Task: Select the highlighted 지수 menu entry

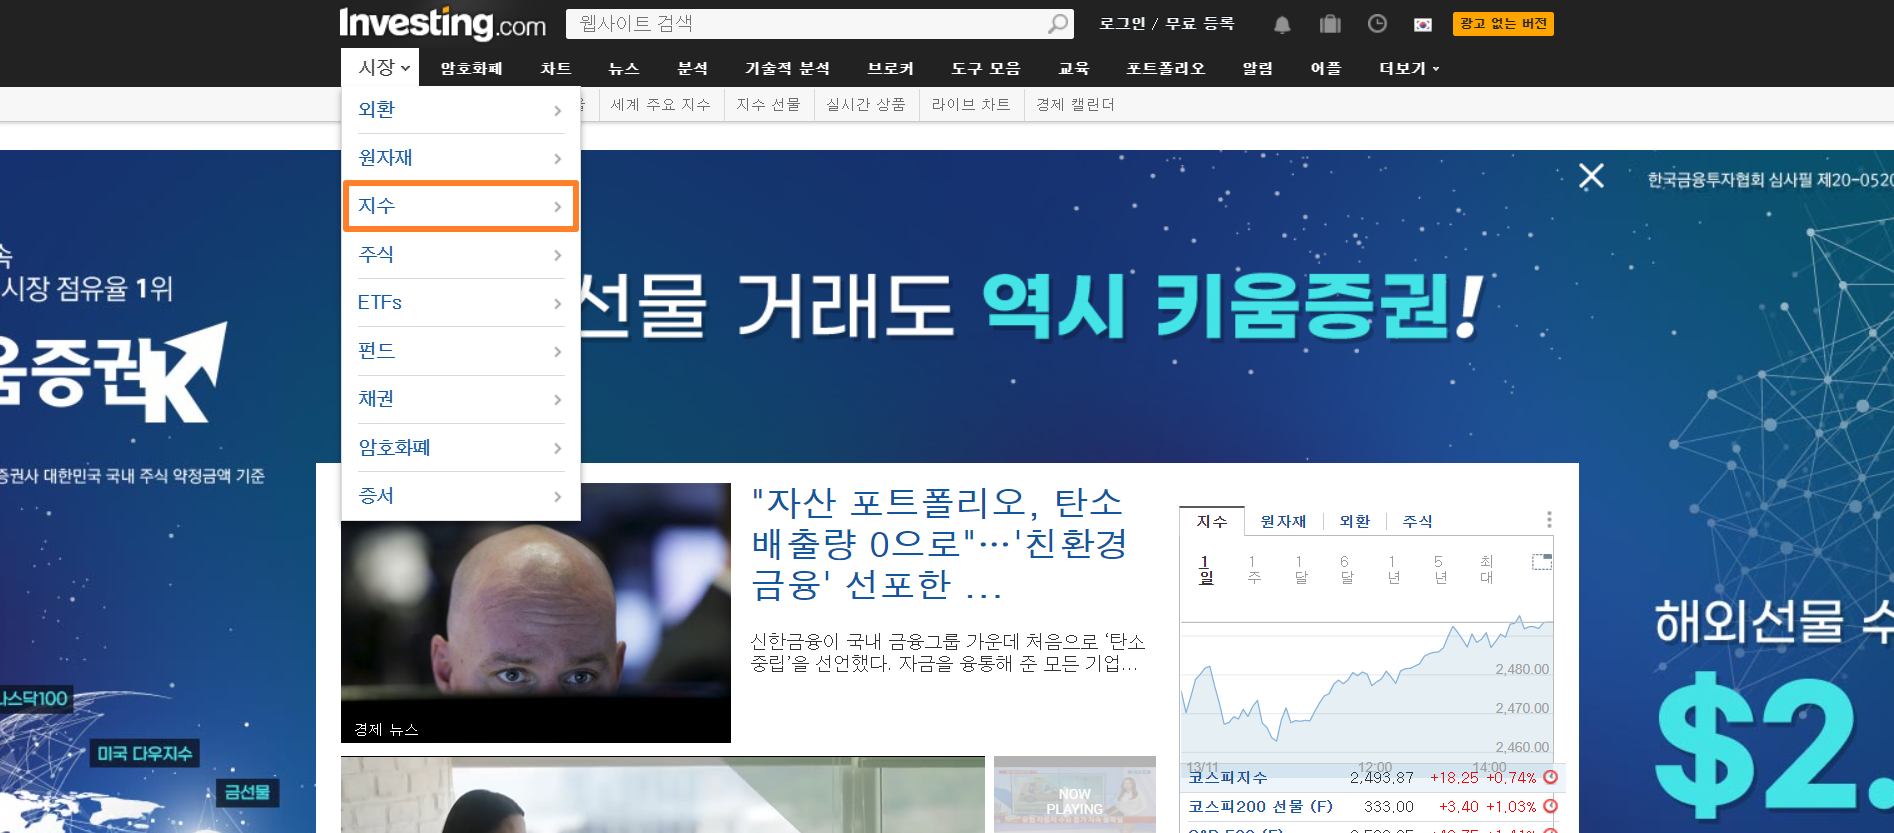Action: 461,206
